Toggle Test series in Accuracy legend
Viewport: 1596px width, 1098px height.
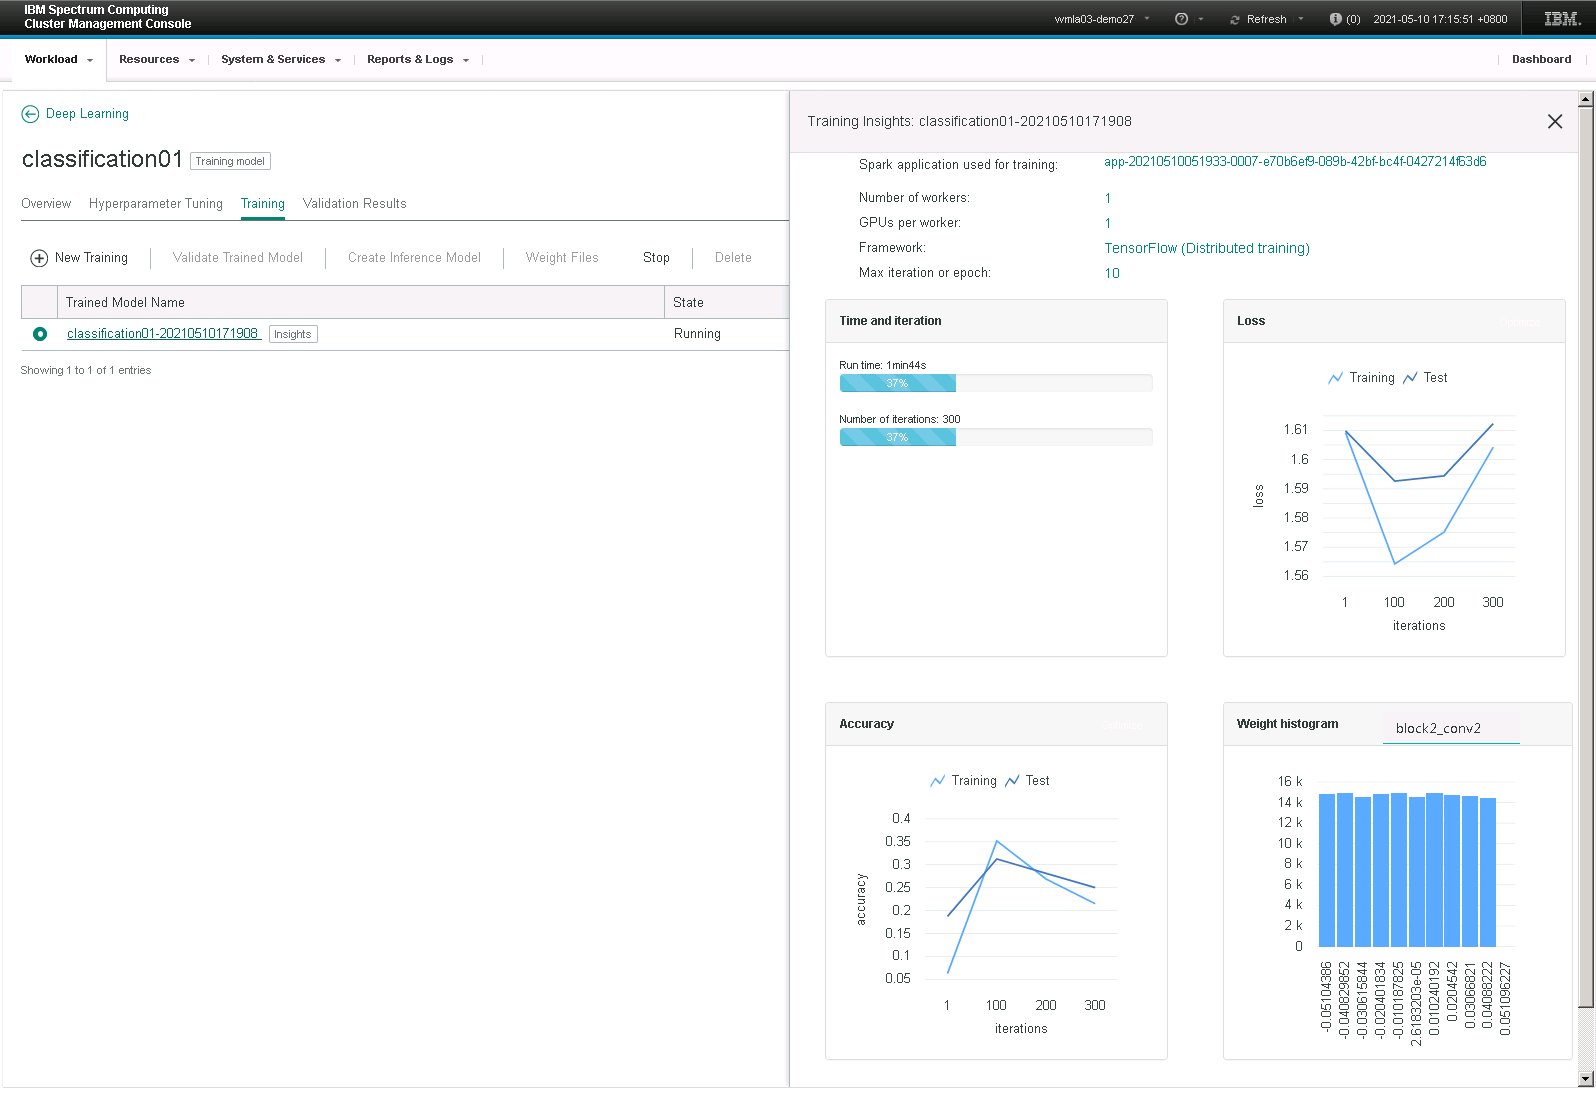point(1027,781)
